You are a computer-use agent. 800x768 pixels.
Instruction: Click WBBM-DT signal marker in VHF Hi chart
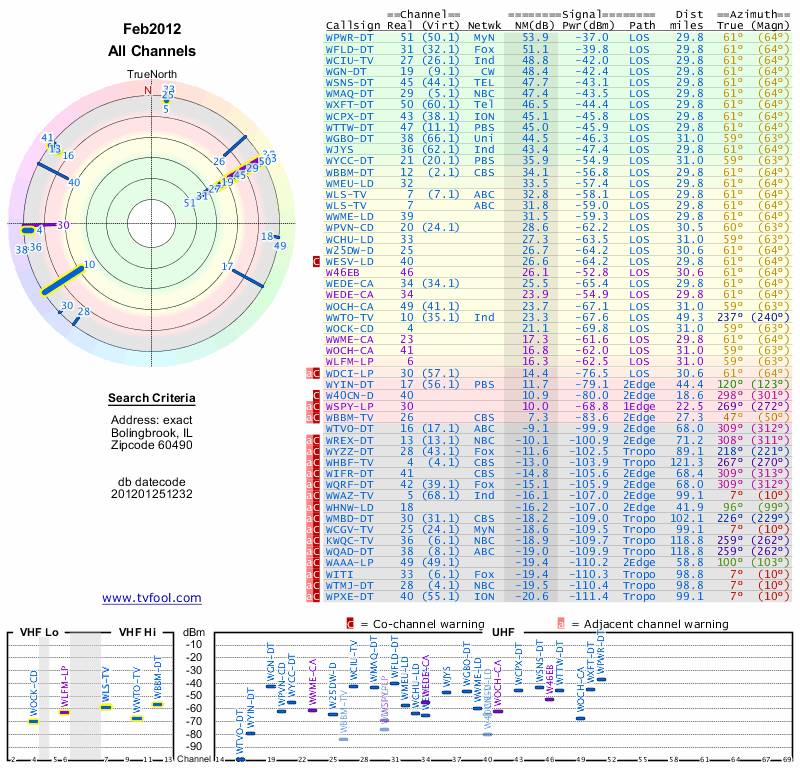157,705
